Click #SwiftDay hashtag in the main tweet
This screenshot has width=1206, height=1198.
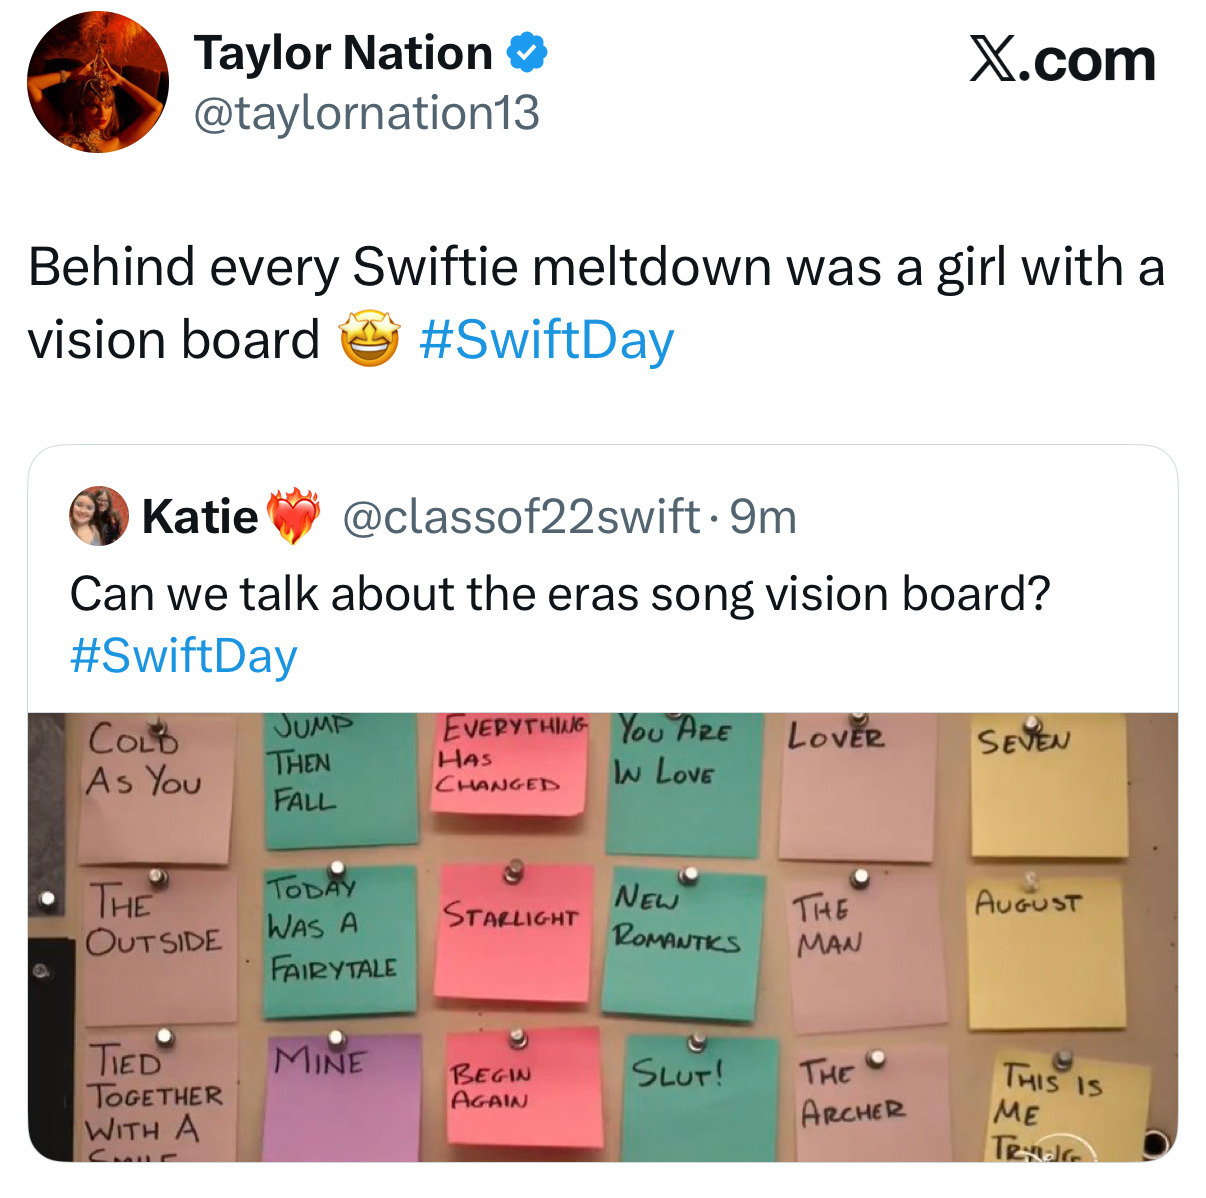(x=547, y=340)
